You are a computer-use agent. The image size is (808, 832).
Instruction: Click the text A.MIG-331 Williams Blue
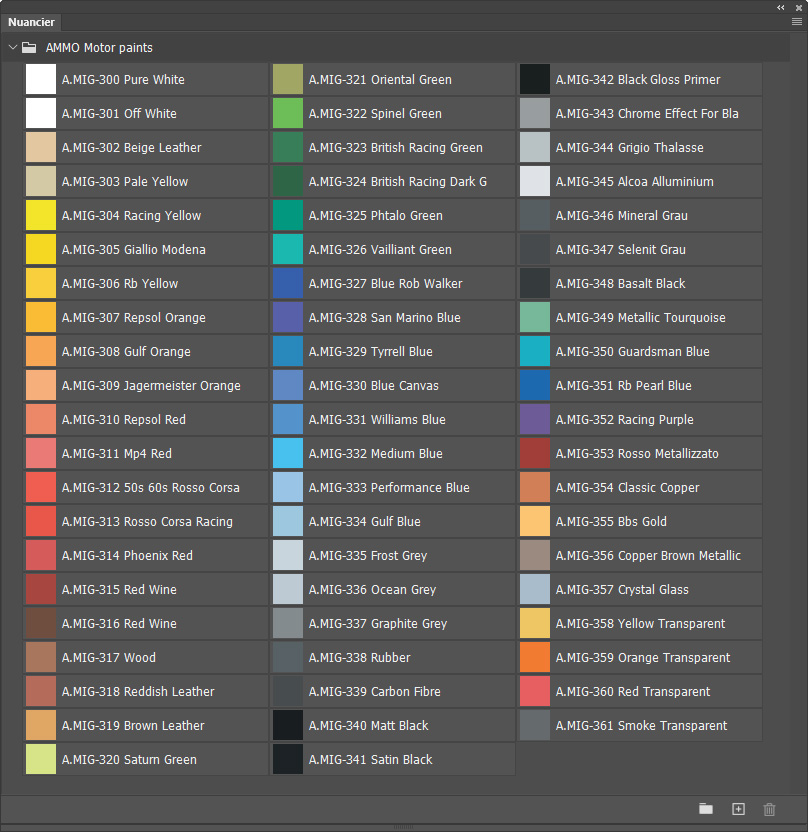click(377, 420)
